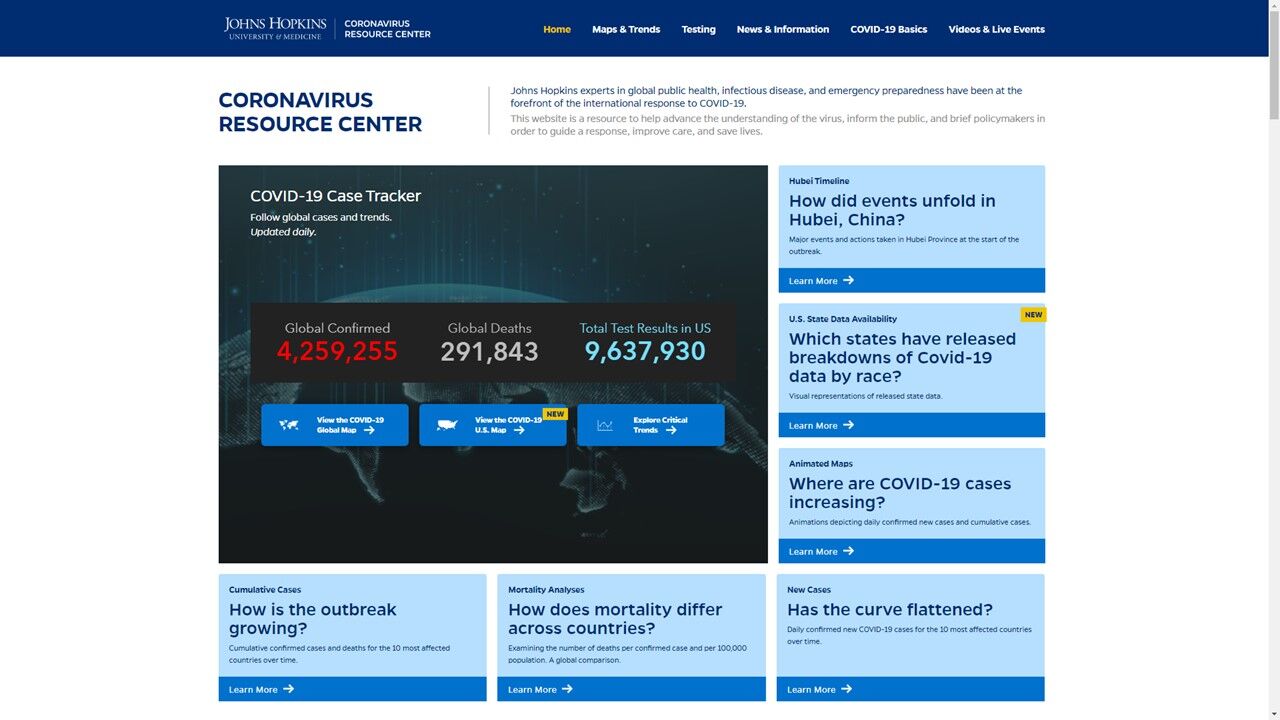Open the Testing menu item
Image resolution: width=1280 pixels, height=720 pixels.
point(699,29)
